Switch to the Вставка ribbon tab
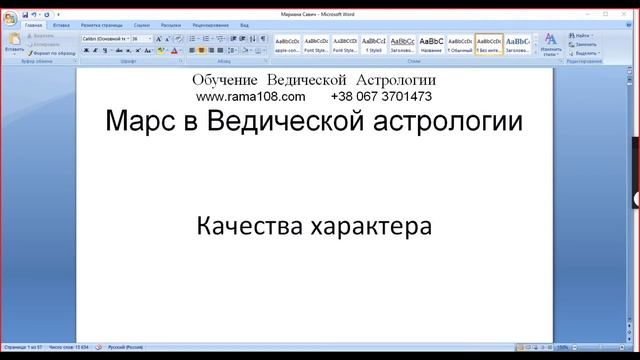640x360 pixels. [x=61, y=25]
